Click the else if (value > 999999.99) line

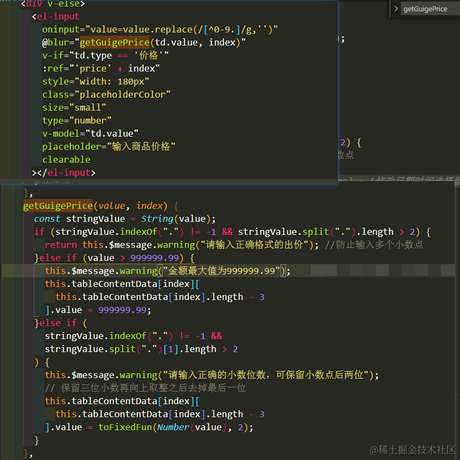tap(115, 258)
